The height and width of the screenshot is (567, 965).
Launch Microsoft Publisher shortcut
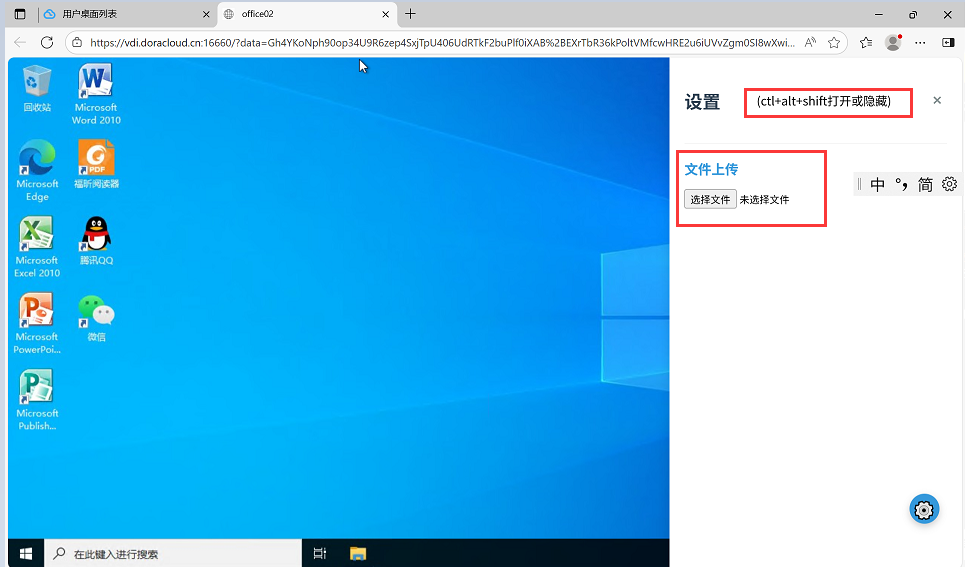tap(37, 400)
